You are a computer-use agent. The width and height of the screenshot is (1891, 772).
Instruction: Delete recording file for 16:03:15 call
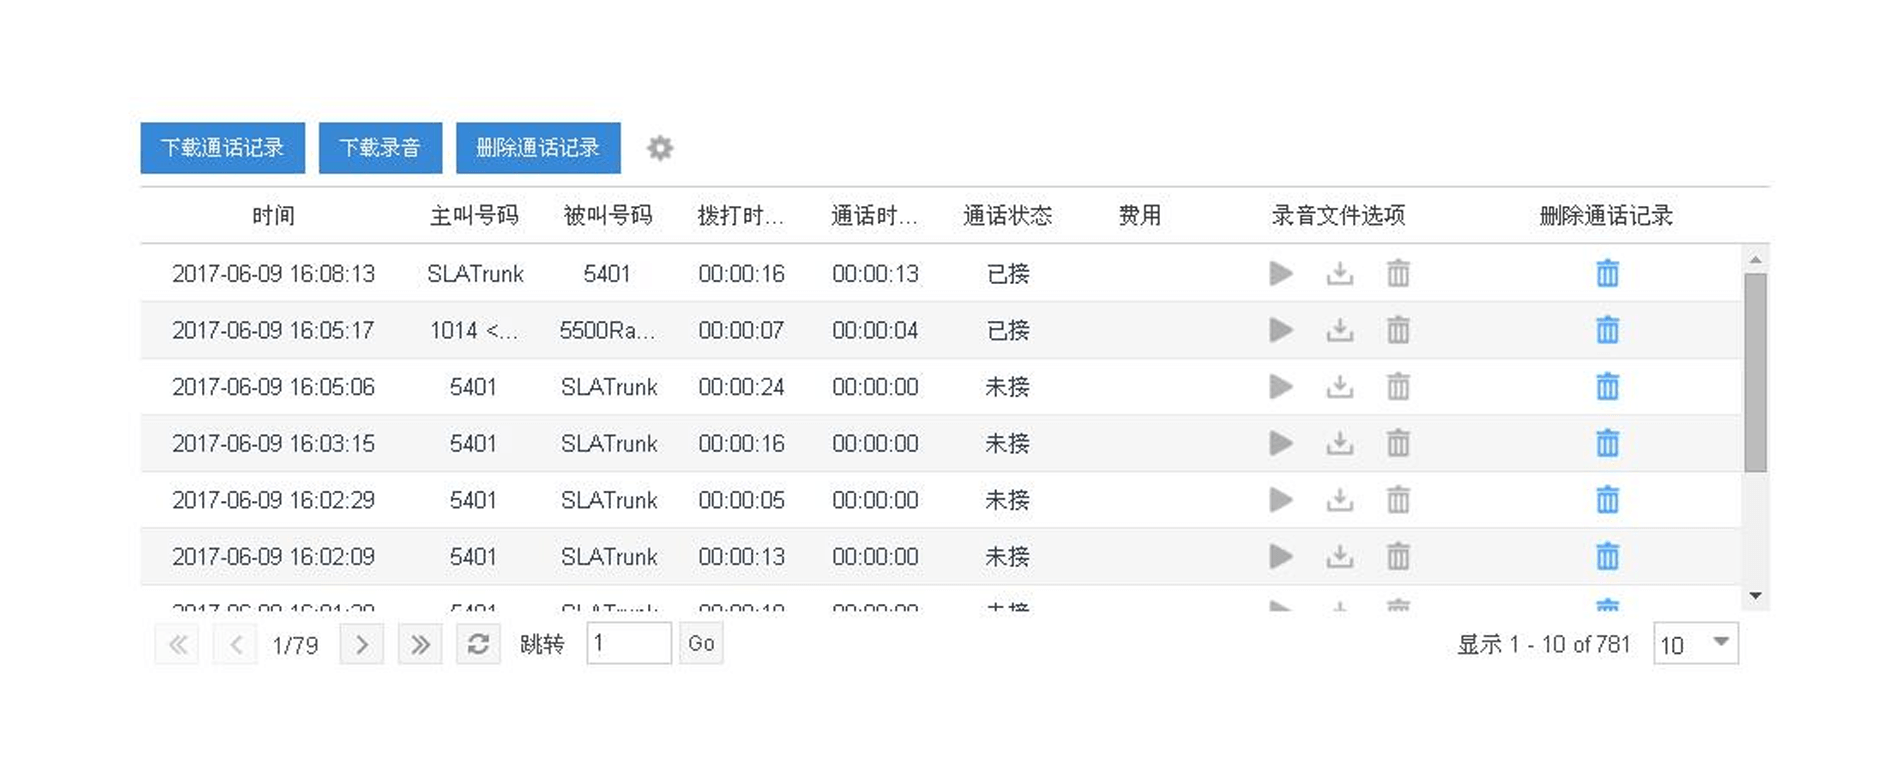pyautogui.click(x=1398, y=443)
